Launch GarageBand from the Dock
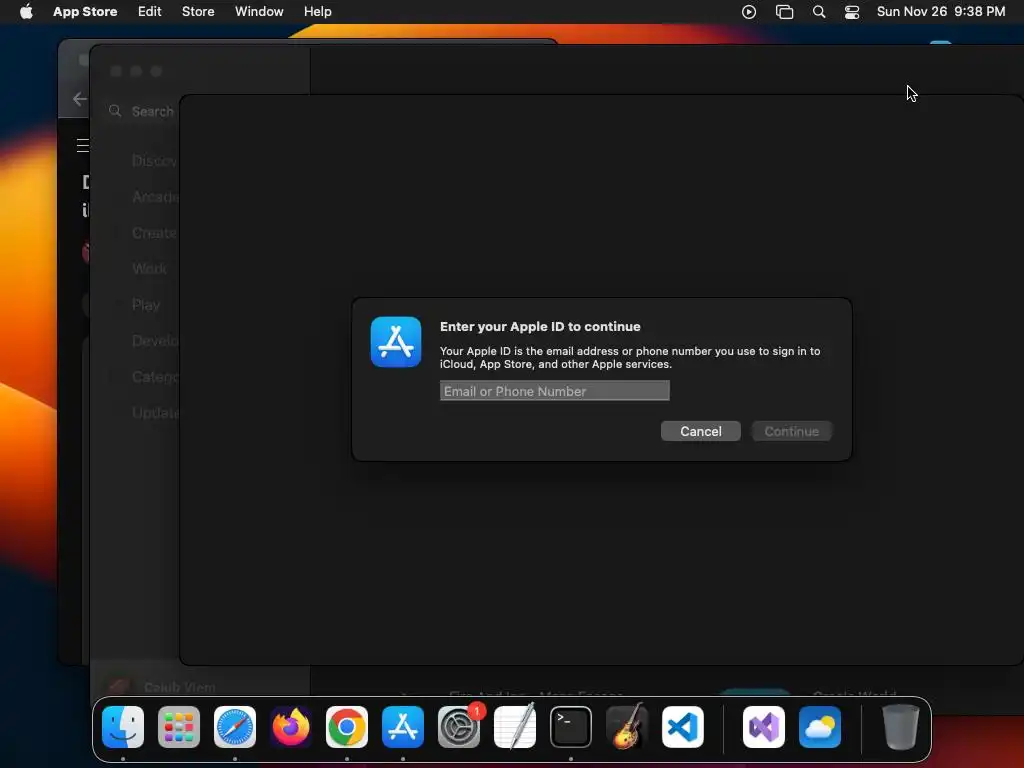Image resolution: width=1024 pixels, height=768 pixels. [x=627, y=727]
